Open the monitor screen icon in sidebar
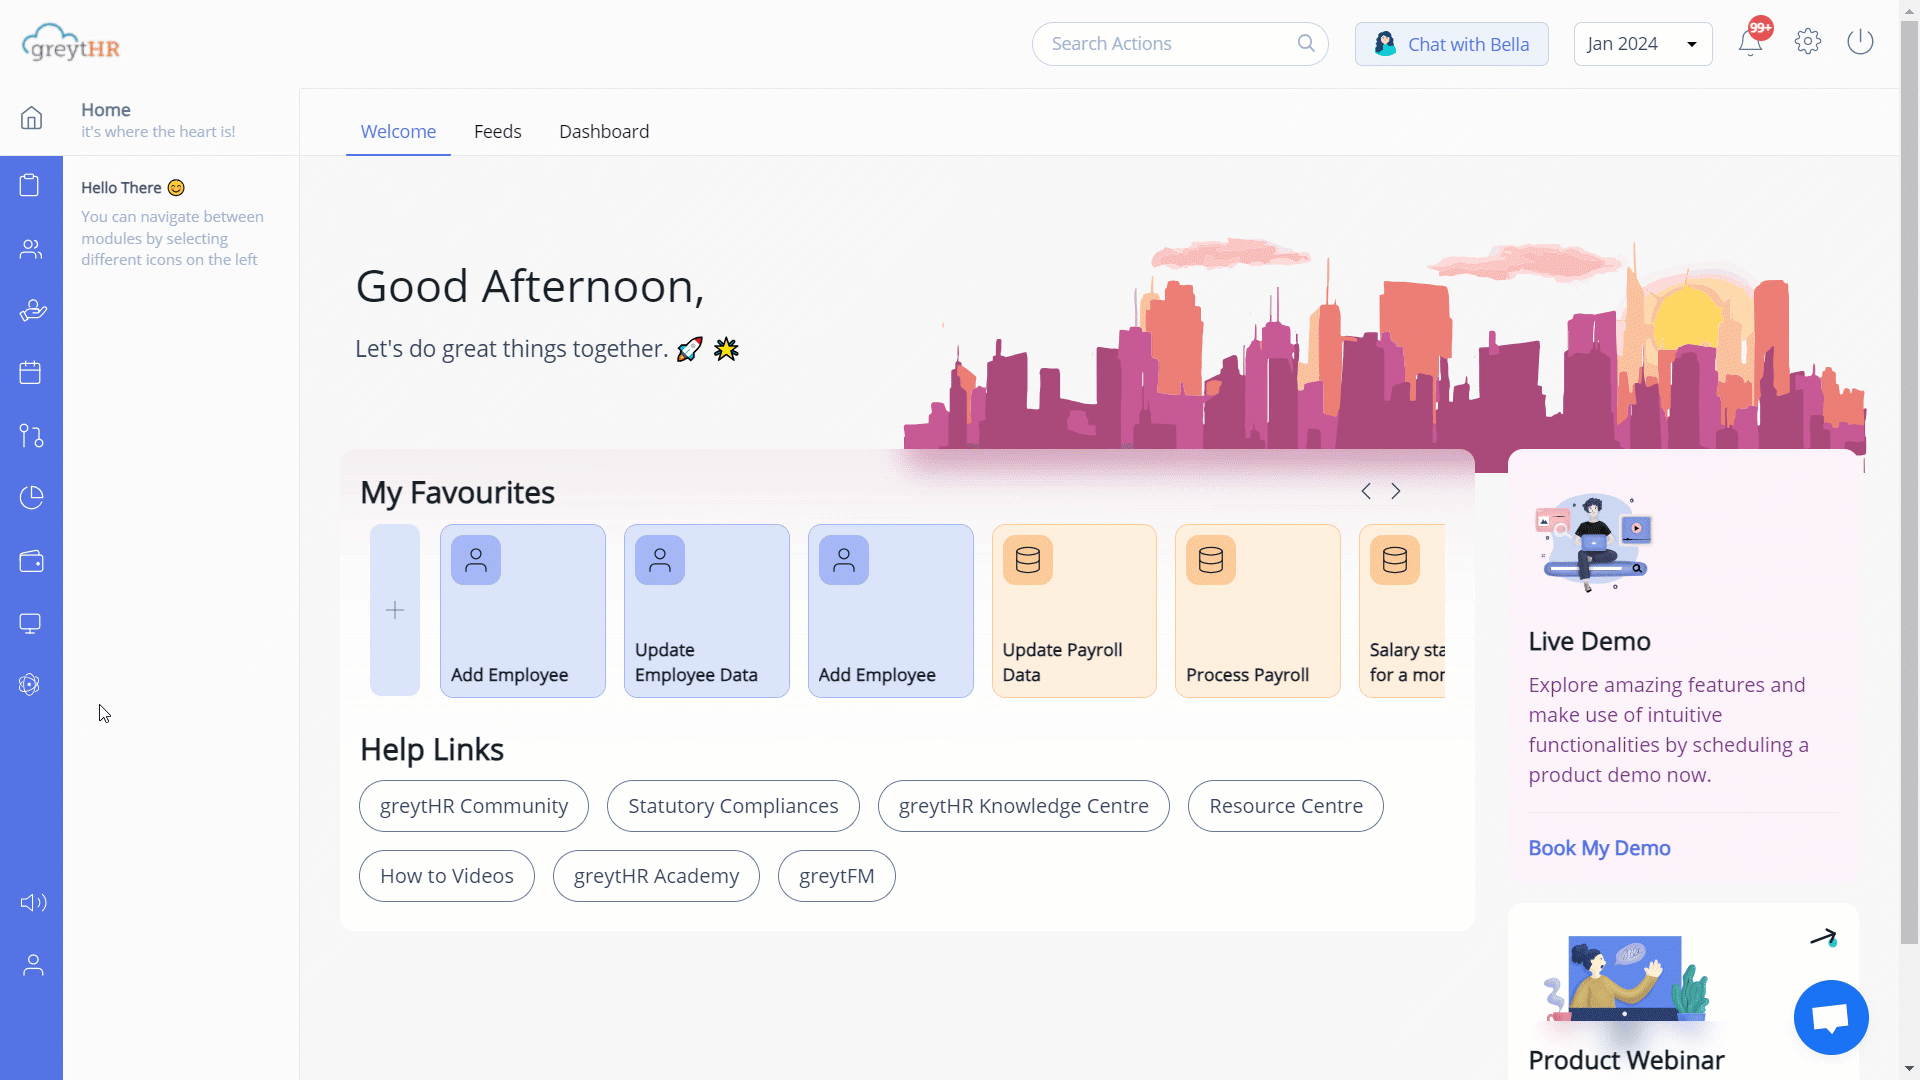Screen dimensions: 1920x1080 30,624
